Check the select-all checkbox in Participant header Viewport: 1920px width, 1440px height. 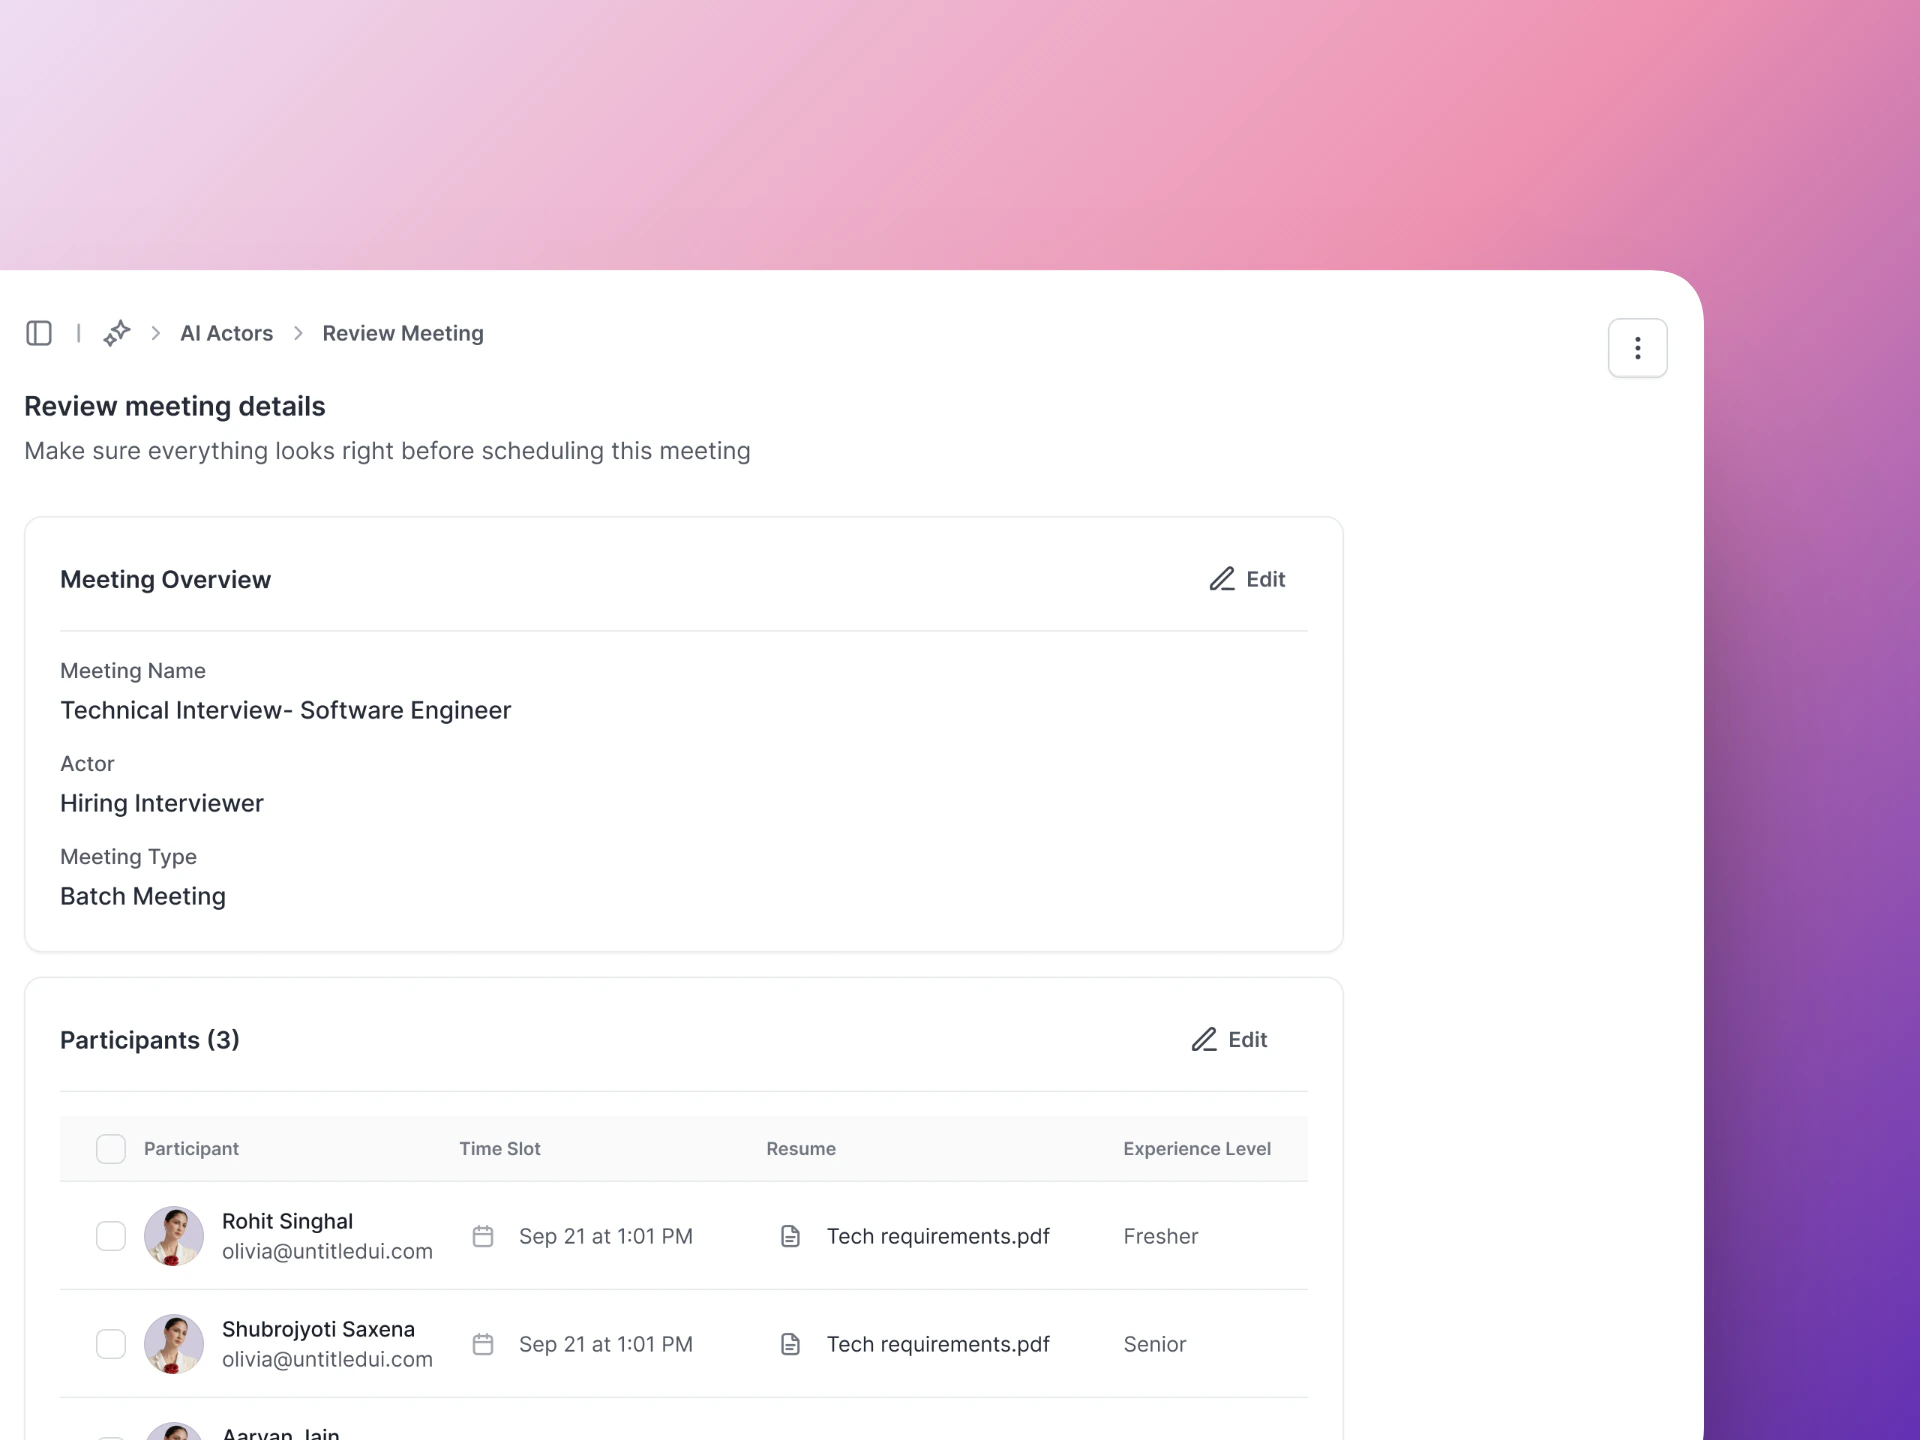(x=111, y=1149)
